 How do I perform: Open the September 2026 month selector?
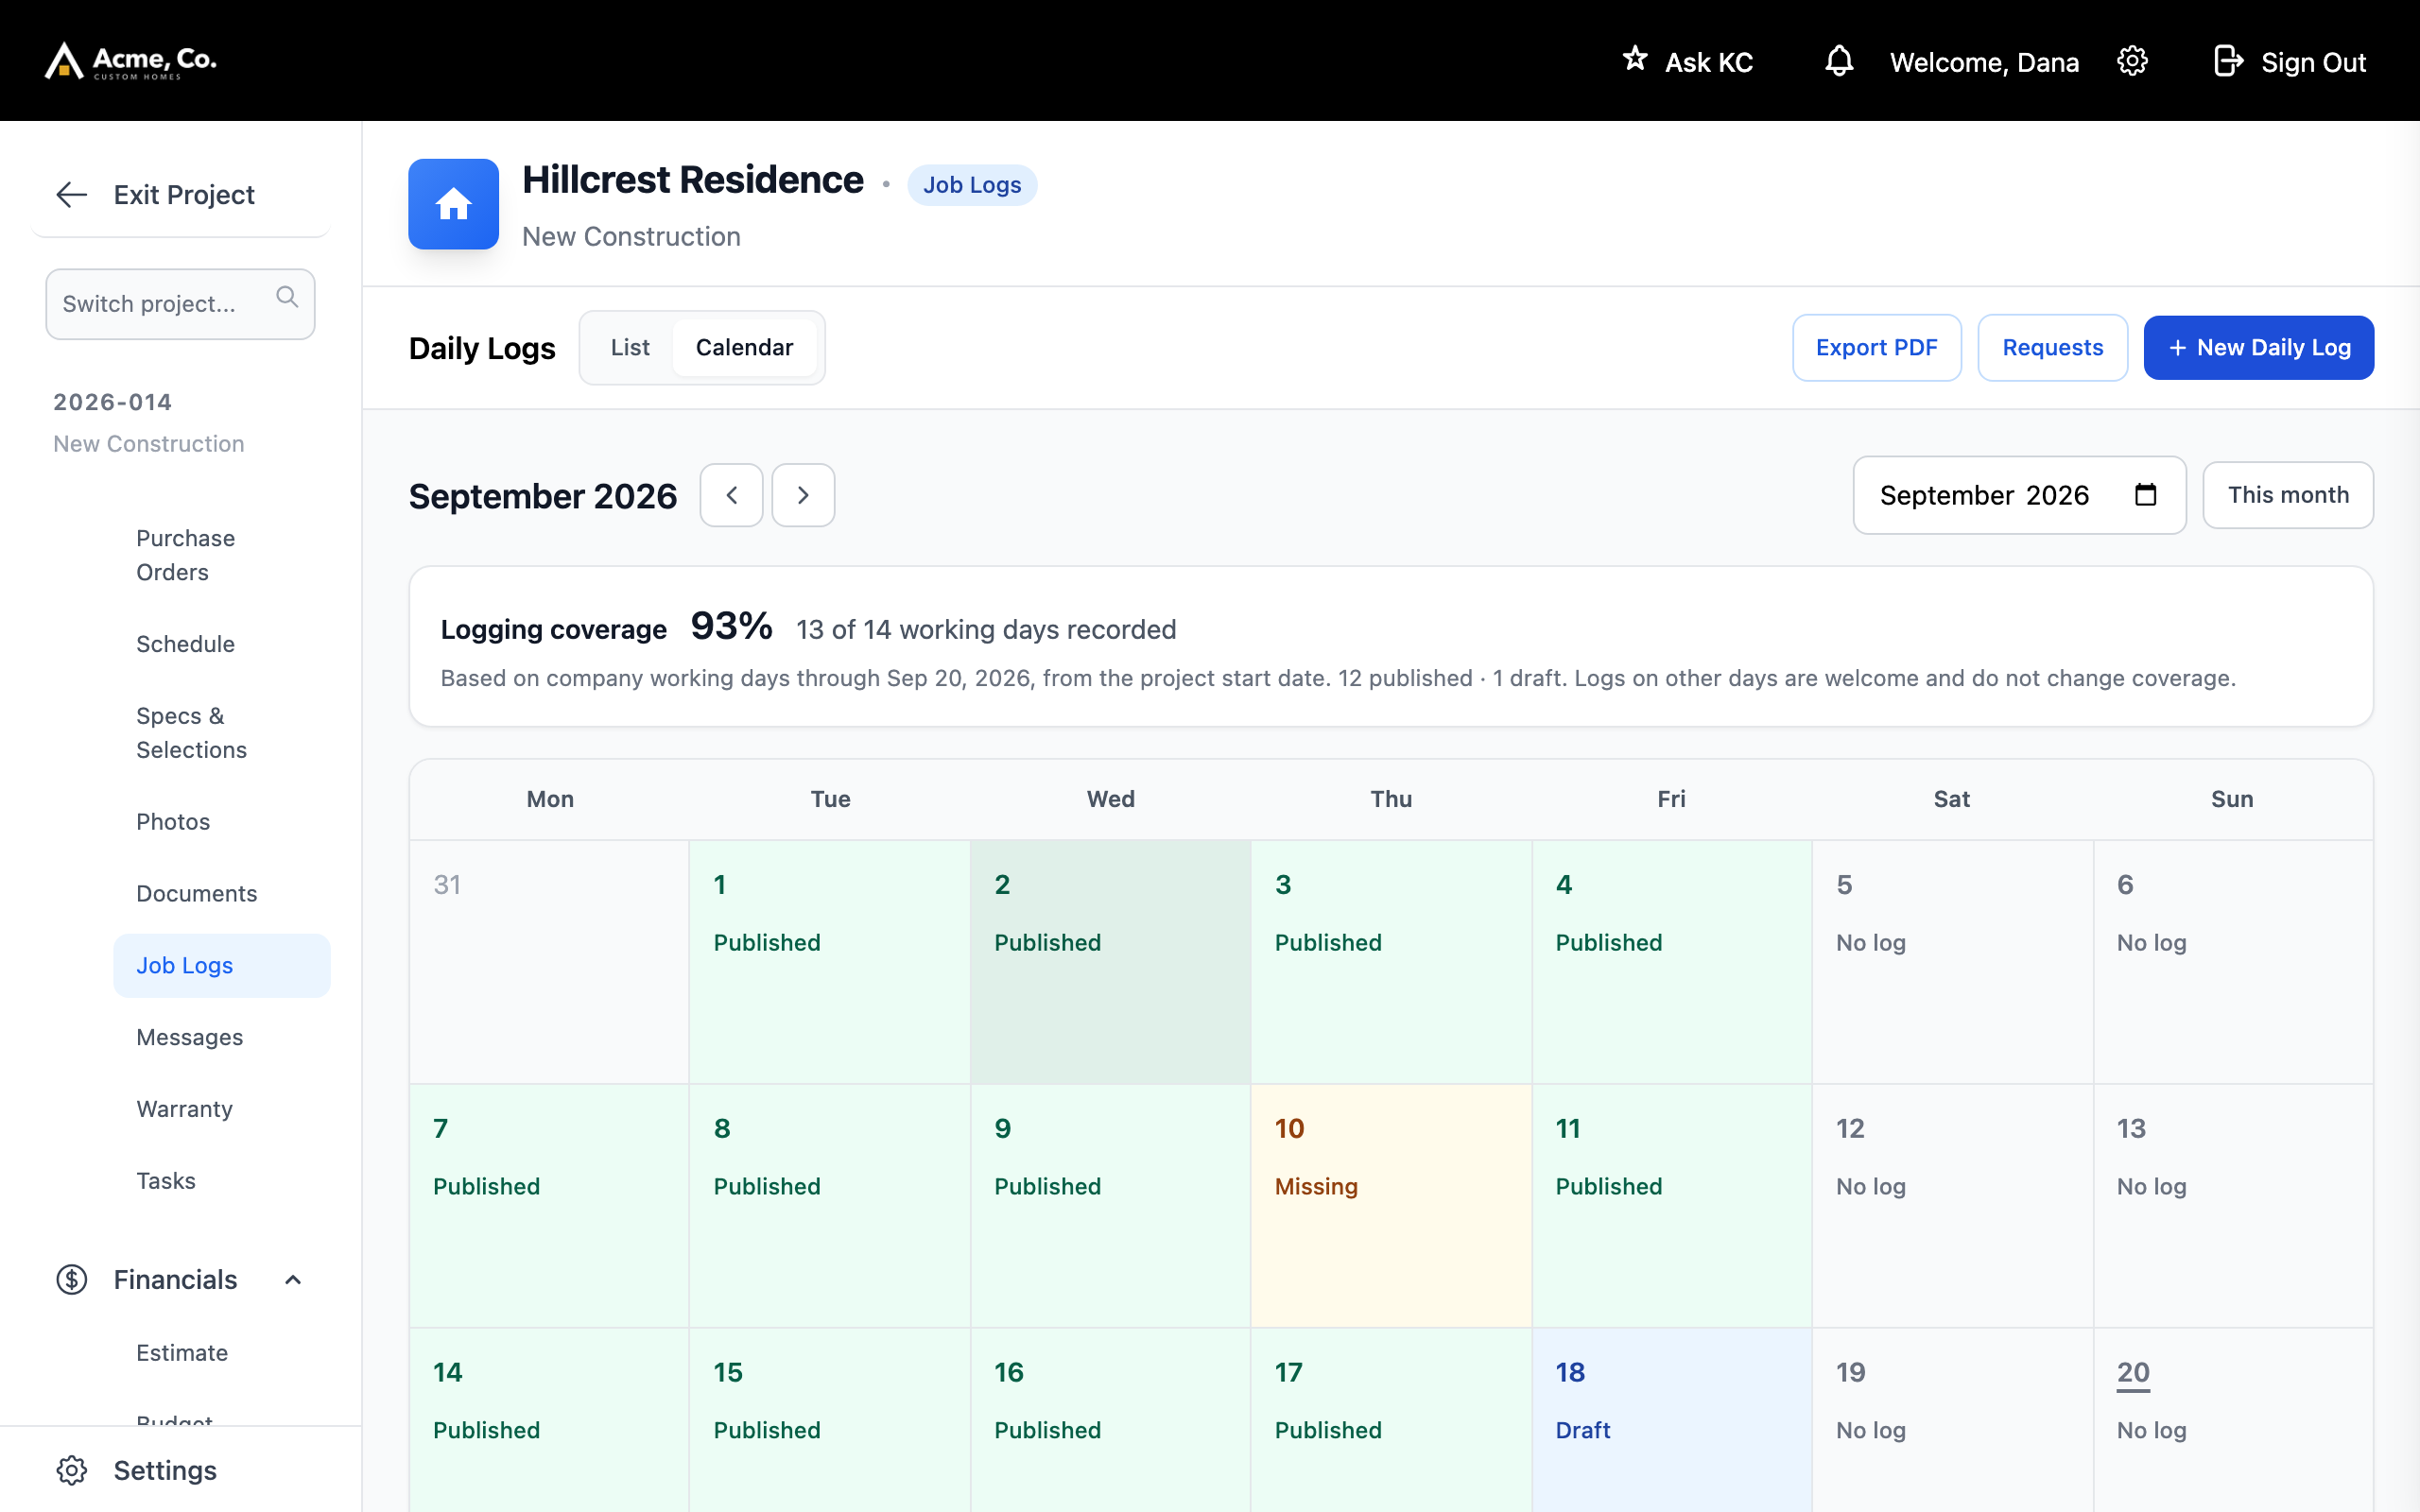[x=2019, y=495]
